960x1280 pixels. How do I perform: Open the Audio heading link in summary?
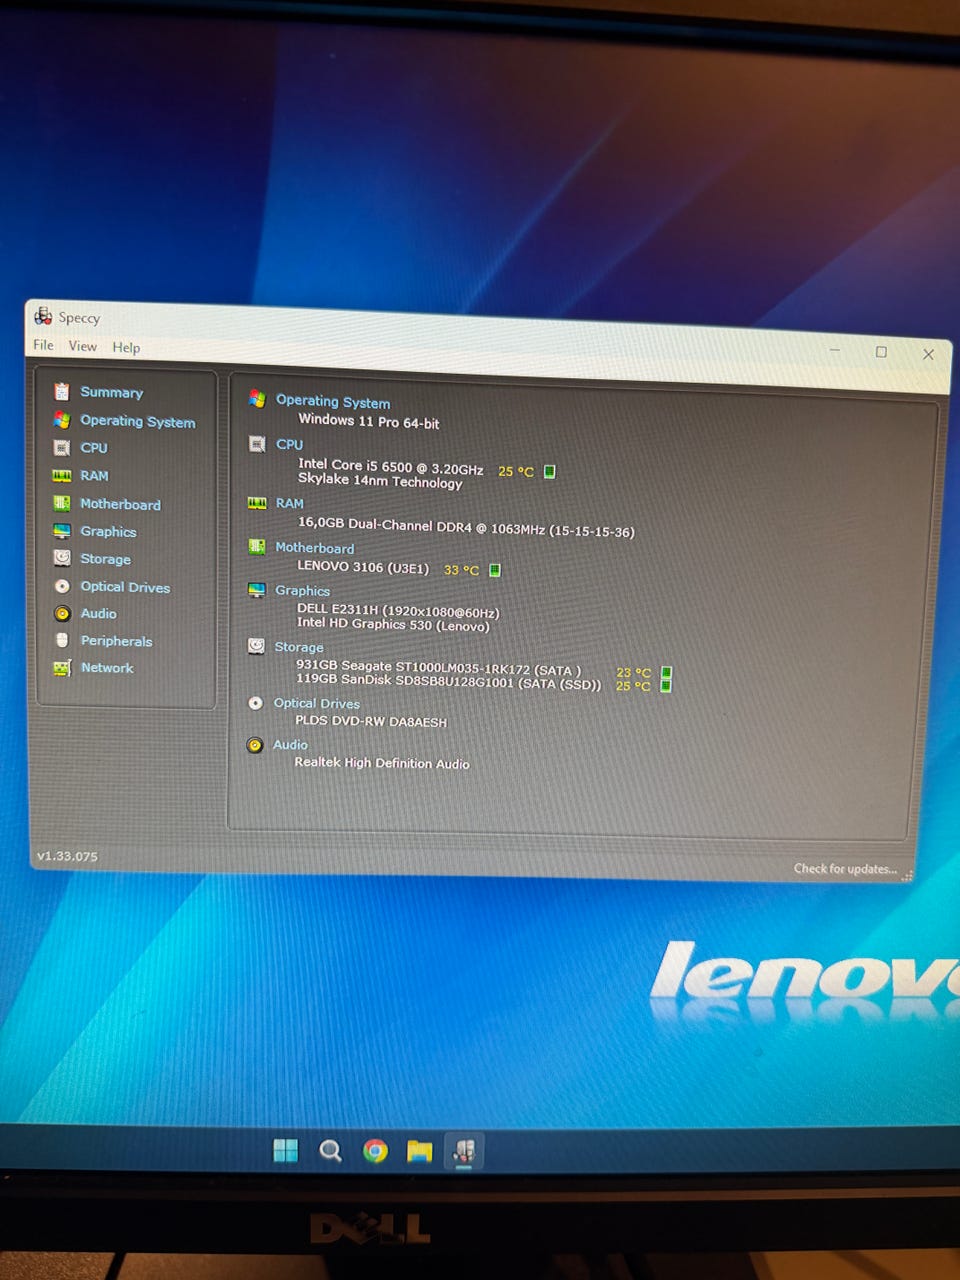[290, 745]
